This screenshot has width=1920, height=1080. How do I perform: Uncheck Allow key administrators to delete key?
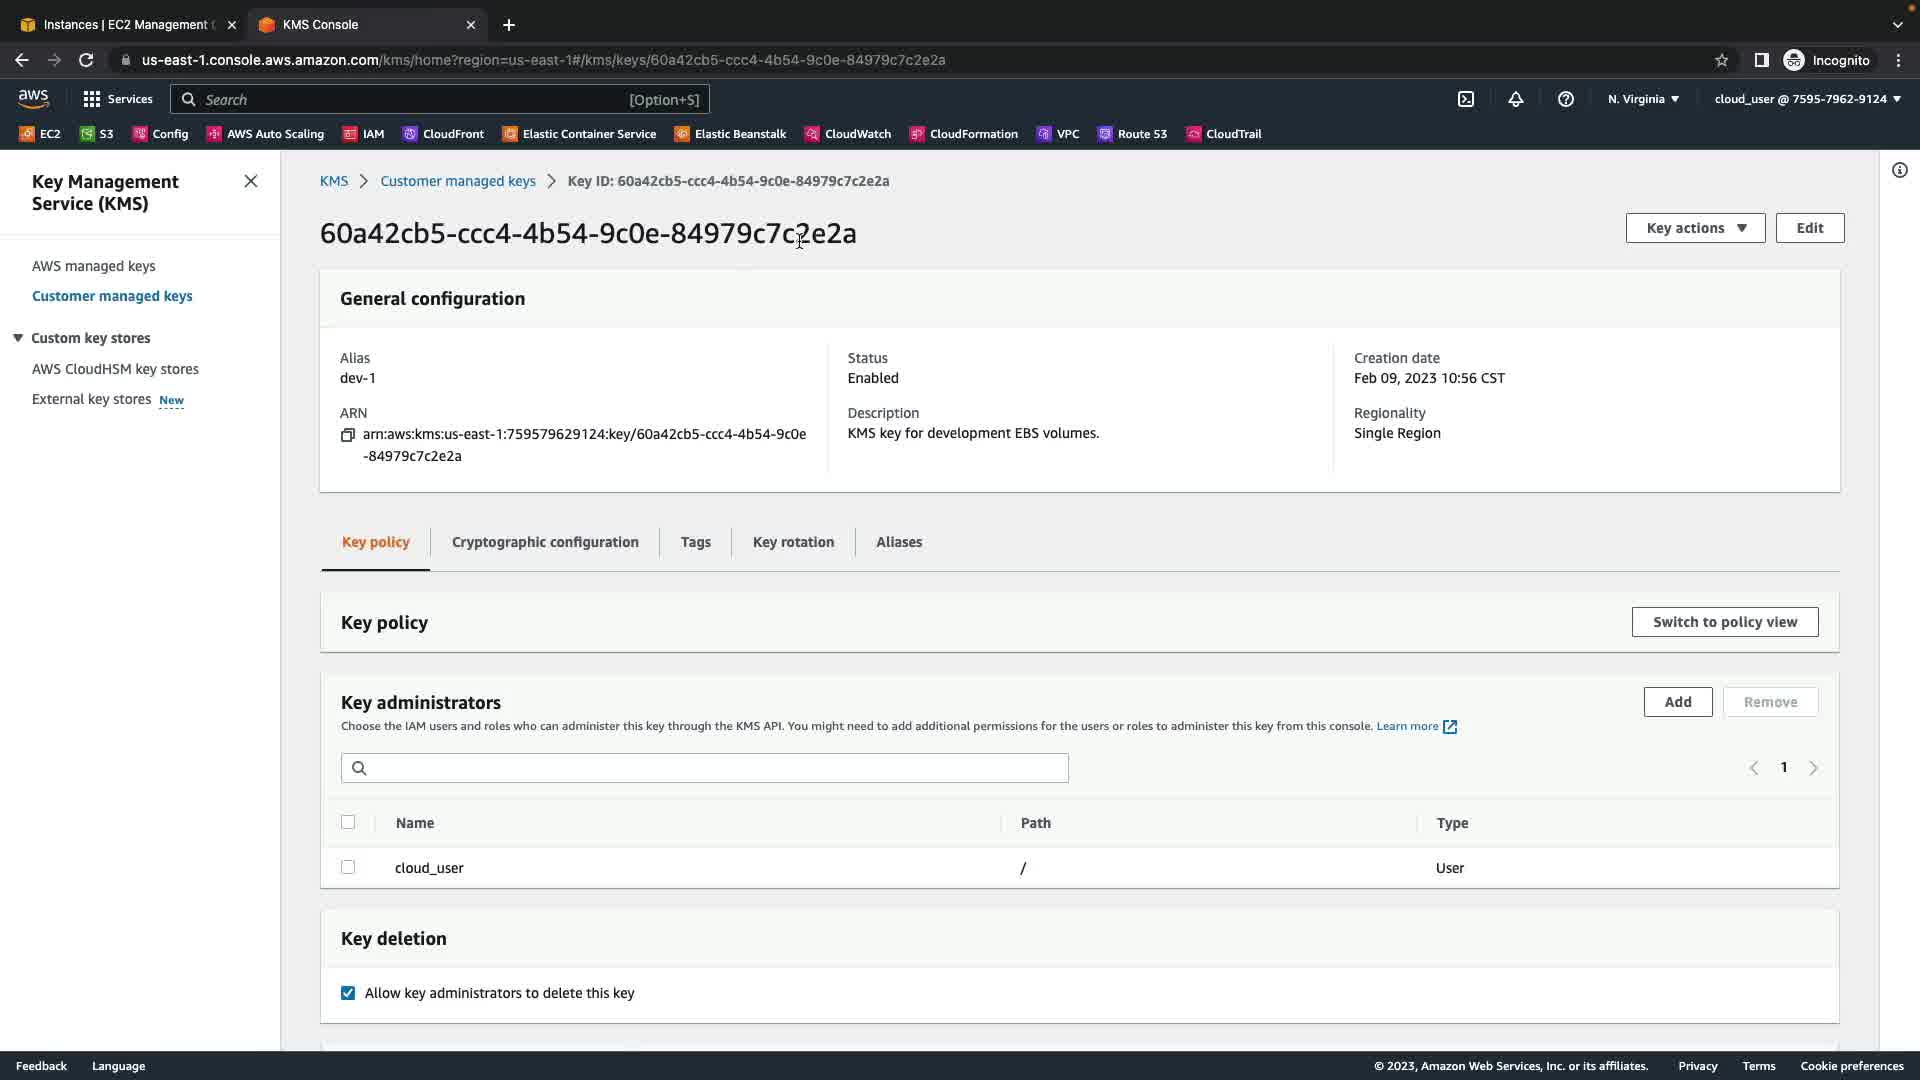point(348,993)
